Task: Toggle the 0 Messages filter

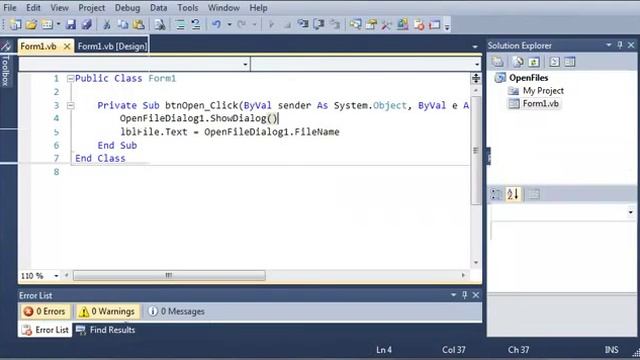Action: coord(176,311)
